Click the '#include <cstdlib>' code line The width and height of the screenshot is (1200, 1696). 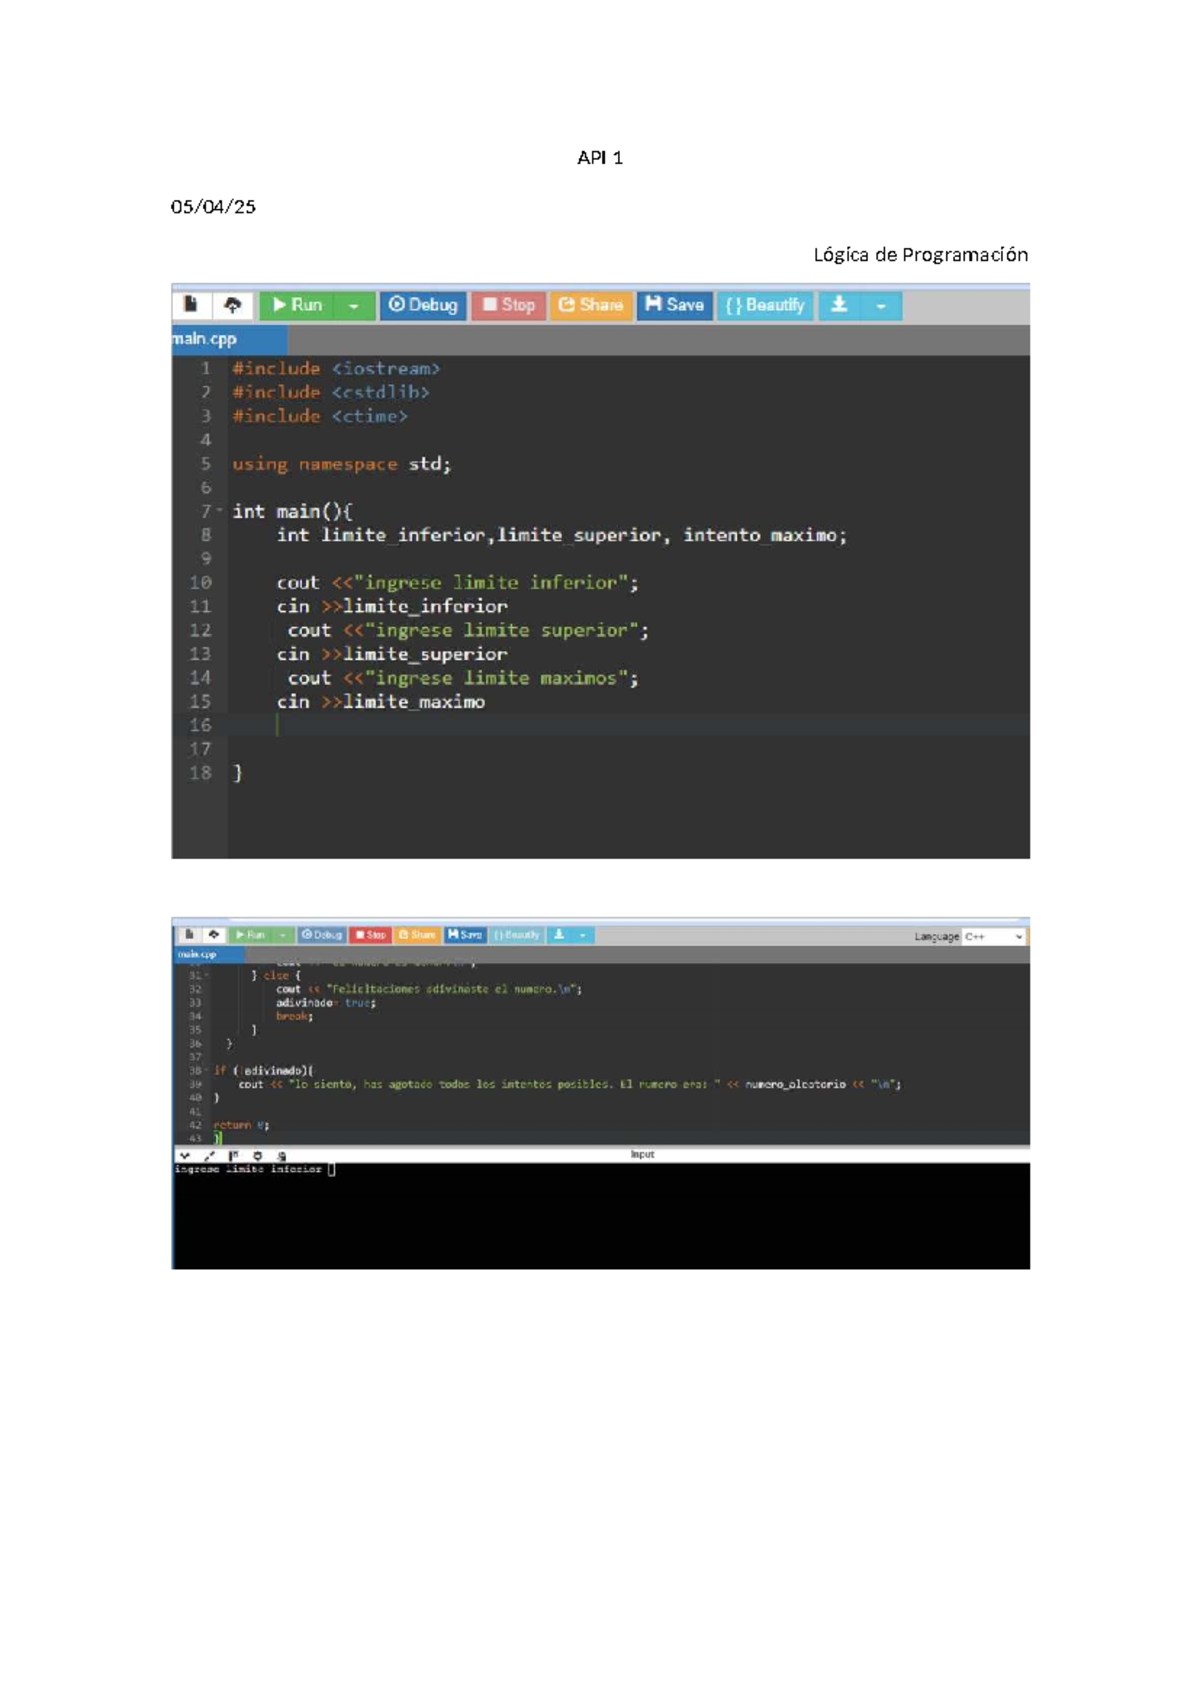(331, 393)
